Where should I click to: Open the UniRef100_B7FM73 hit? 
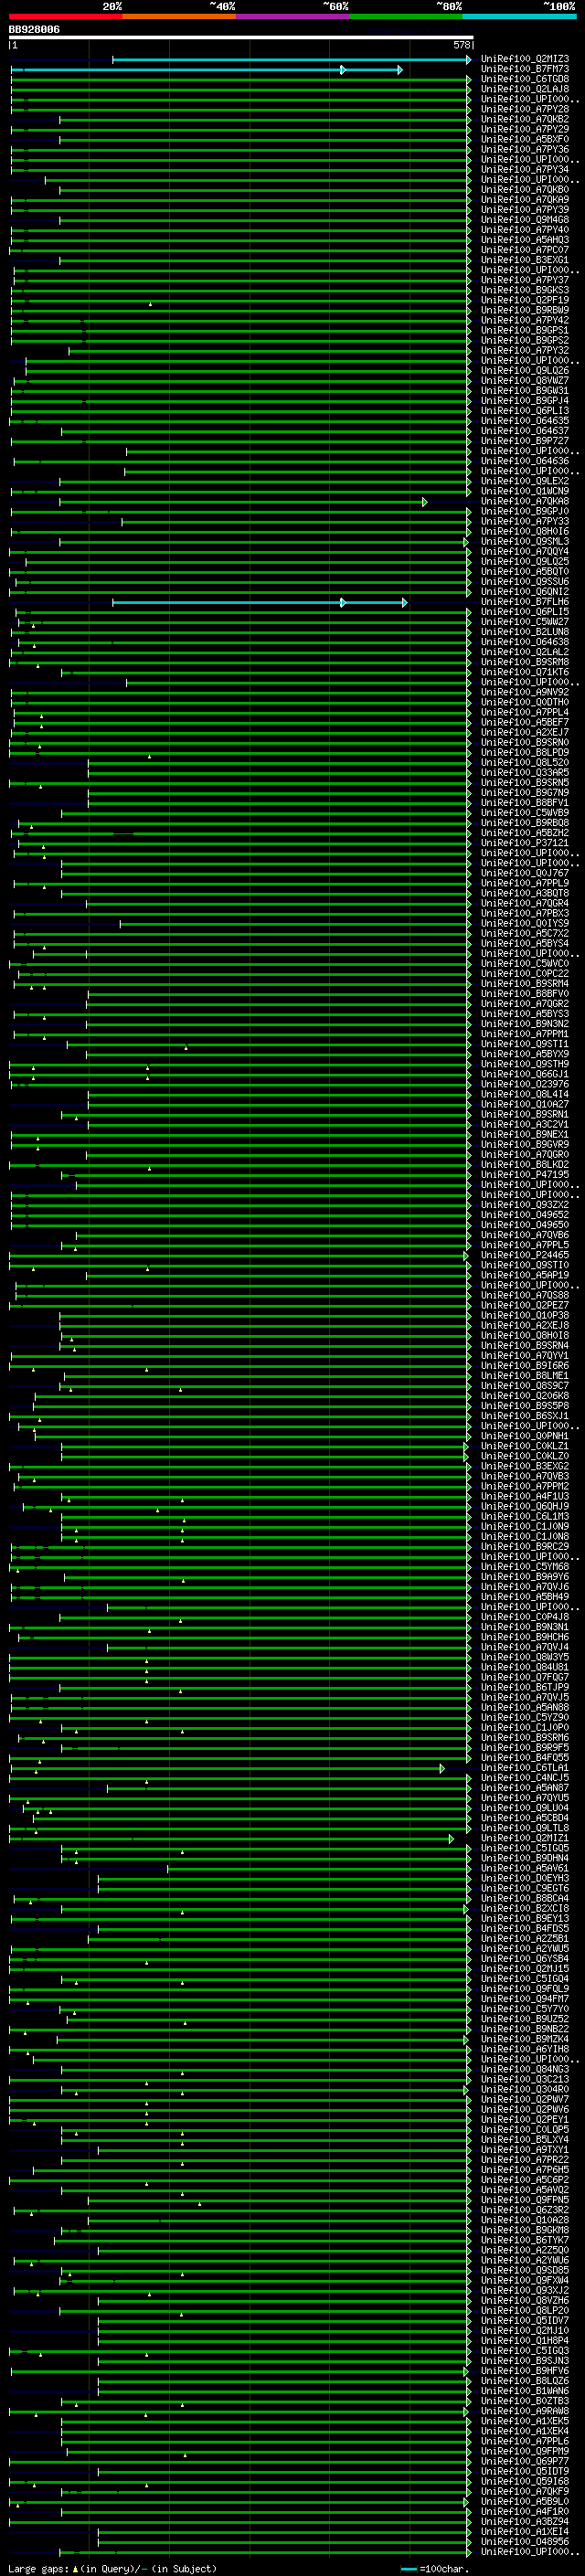coord(525,69)
